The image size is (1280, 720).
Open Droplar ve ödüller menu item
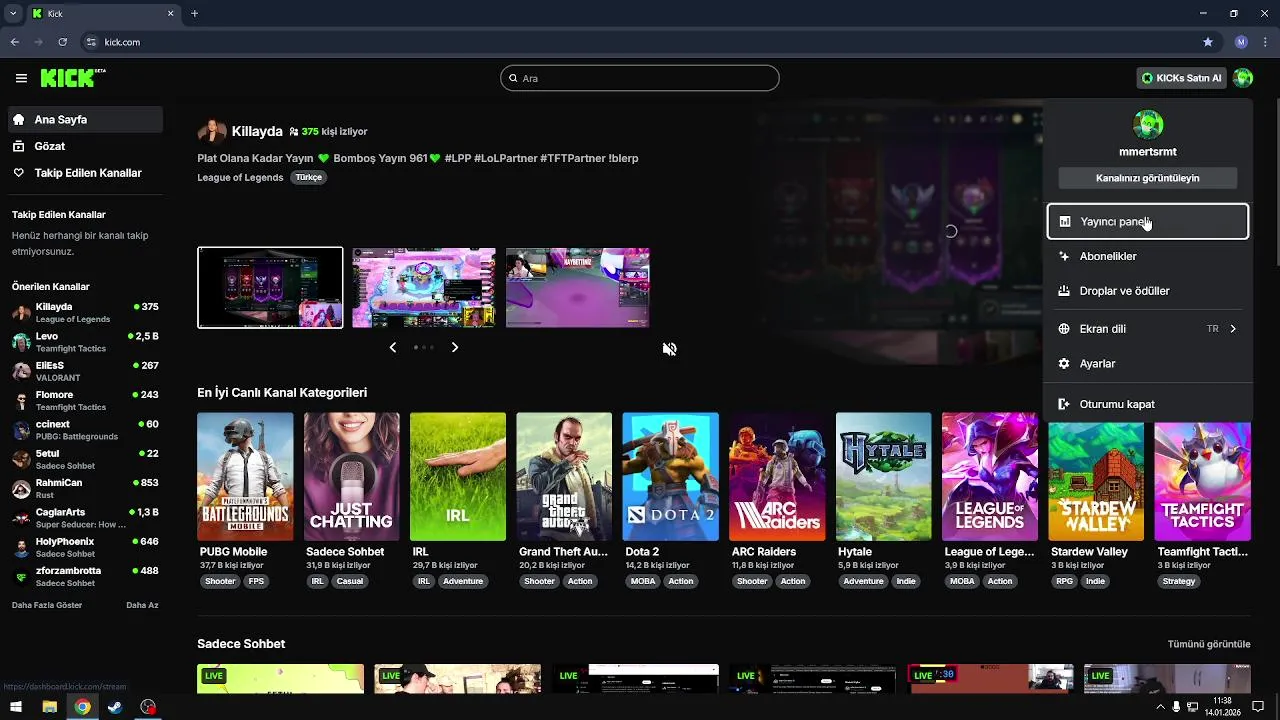1148,291
